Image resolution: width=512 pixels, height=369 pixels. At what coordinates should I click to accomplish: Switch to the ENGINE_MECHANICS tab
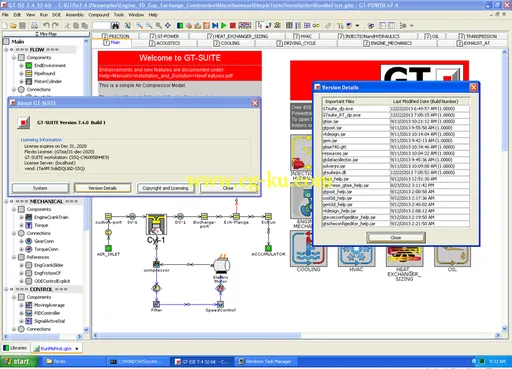coord(388,43)
